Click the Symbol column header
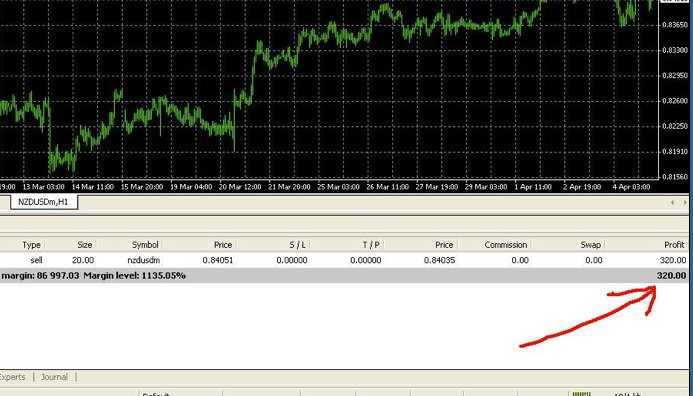The width and height of the screenshot is (693, 396). coord(145,245)
